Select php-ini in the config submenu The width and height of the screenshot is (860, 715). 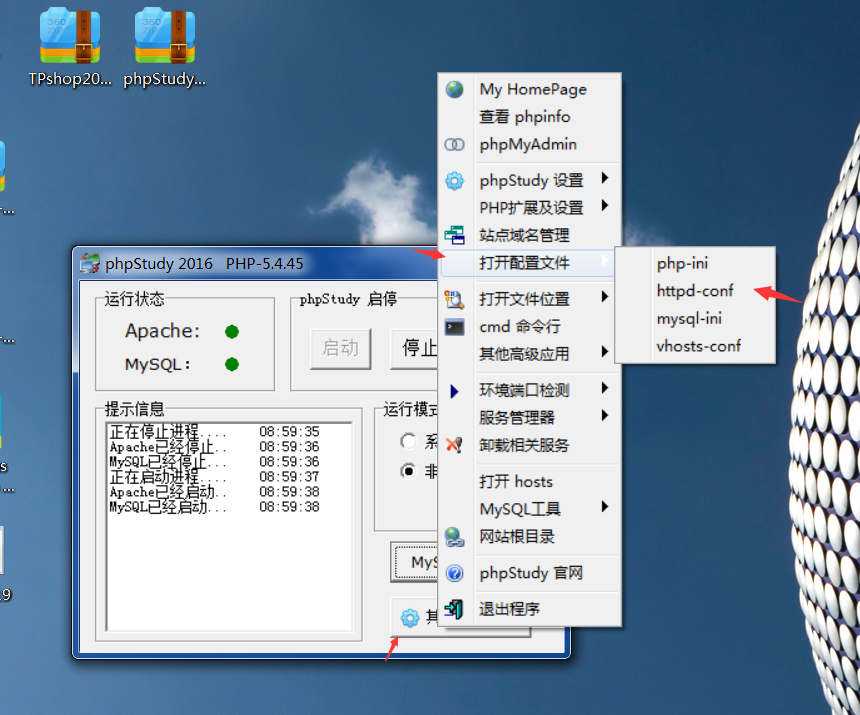click(x=695, y=263)
